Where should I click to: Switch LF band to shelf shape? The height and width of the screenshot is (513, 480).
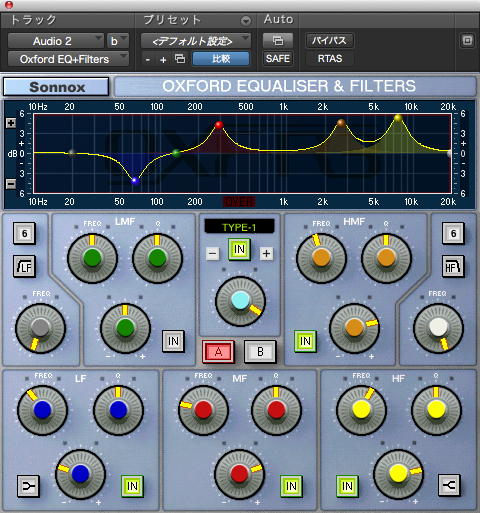pos(28,486)
